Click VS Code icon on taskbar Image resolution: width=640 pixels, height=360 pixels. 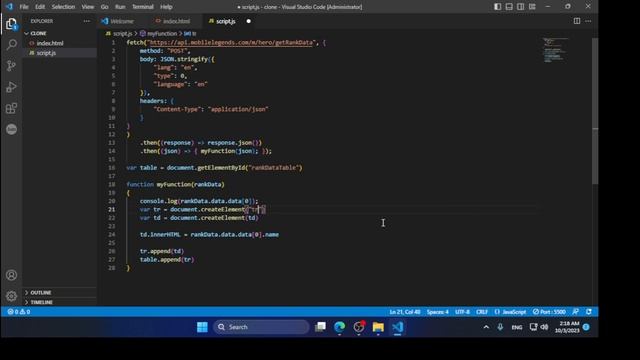point(398,327)
